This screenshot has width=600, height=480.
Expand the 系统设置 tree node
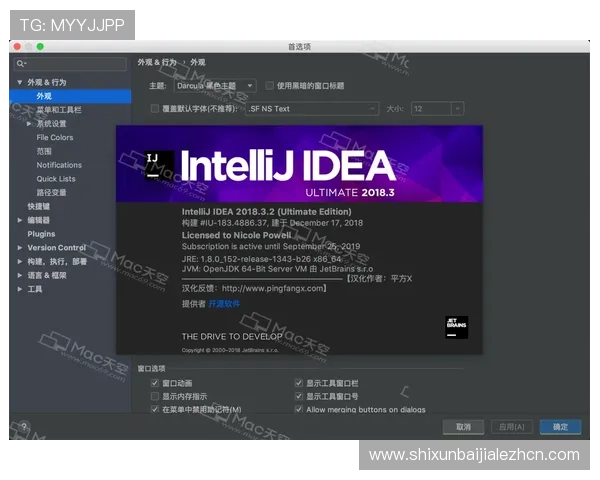click(x=29, y=124)
